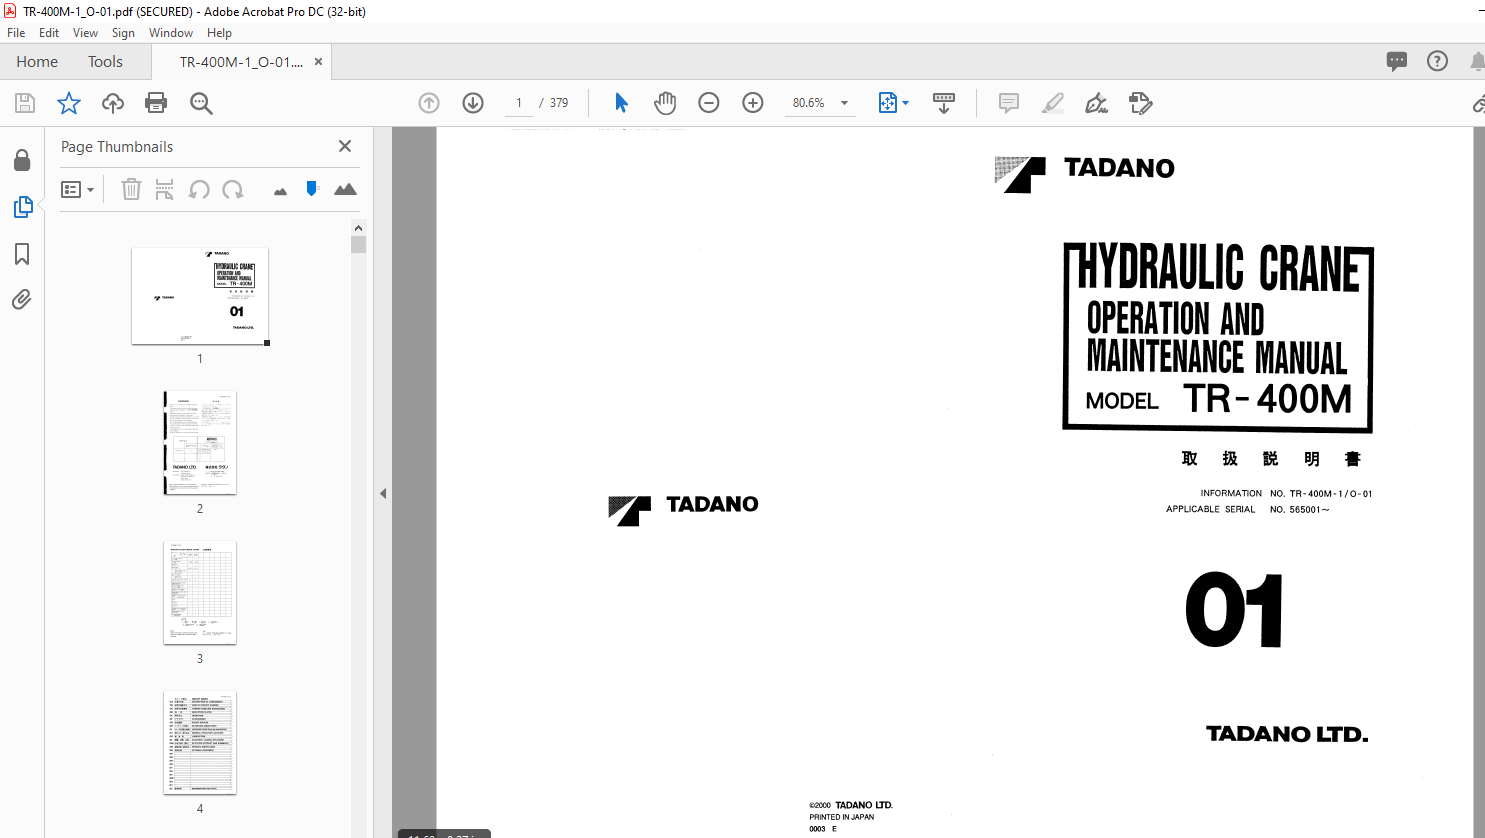This screenshot has height=838, width=1485.
Task: Select the page 1 thumbnail
Action: (200, 296)
